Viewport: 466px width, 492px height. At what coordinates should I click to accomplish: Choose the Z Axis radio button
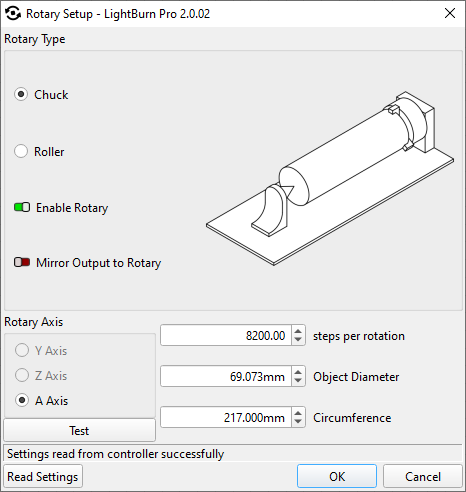(22, 375)
